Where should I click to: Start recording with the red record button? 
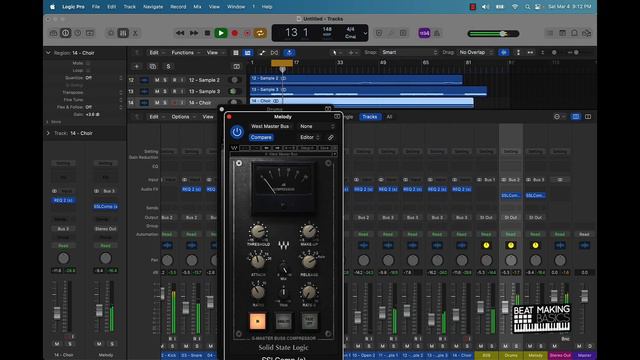pyautogui.click(x=235, y=33)
